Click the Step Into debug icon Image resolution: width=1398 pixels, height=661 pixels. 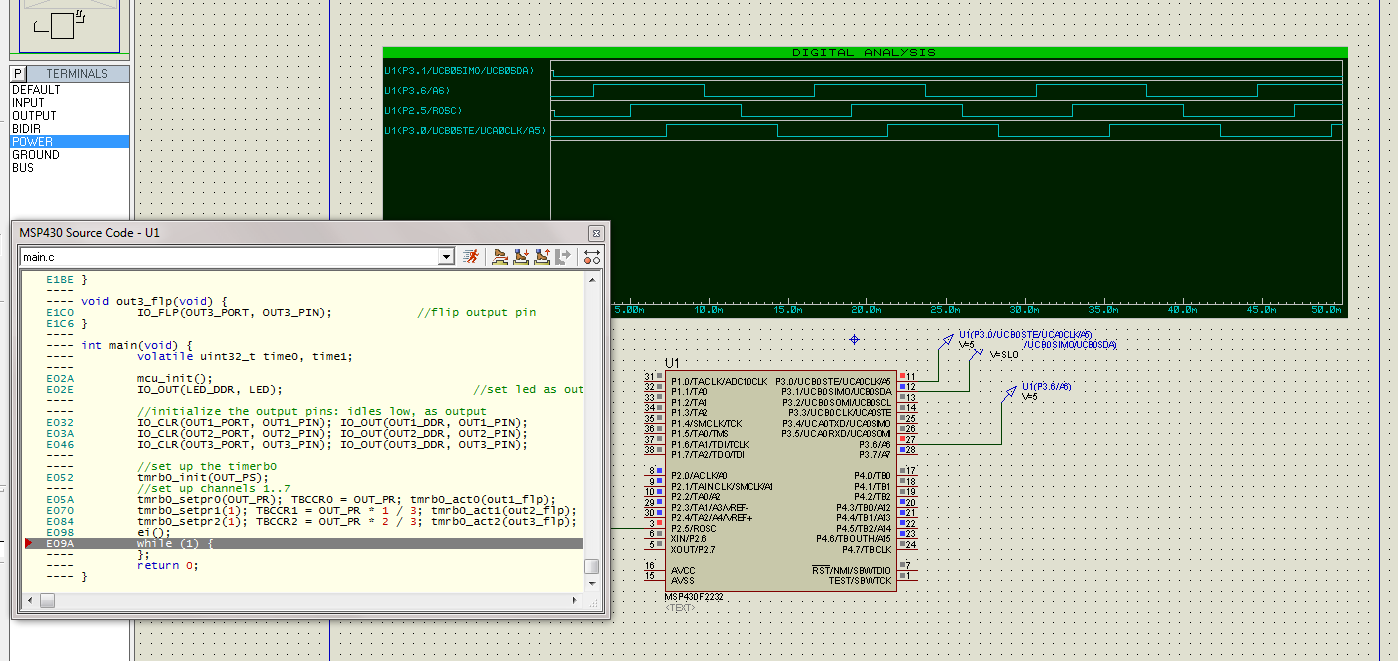point(521,257)
